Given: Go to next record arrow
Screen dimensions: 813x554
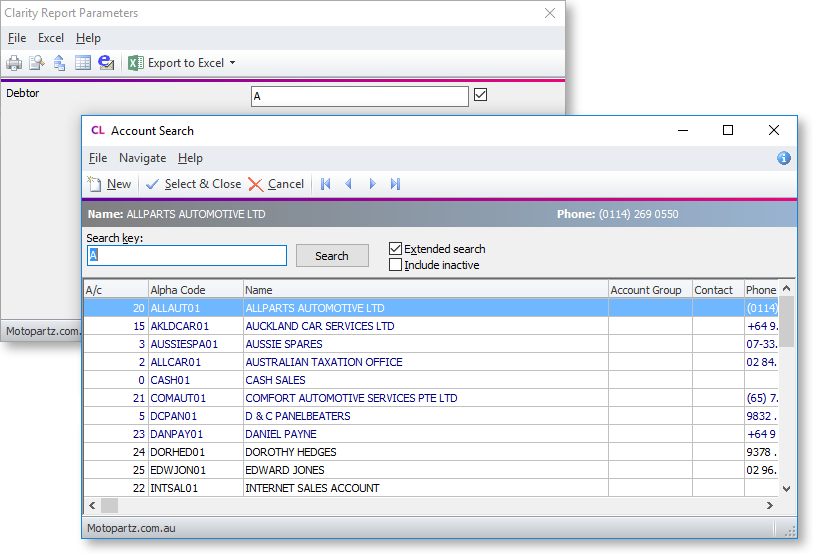Looking at the screenshot, I should point(372,184).
